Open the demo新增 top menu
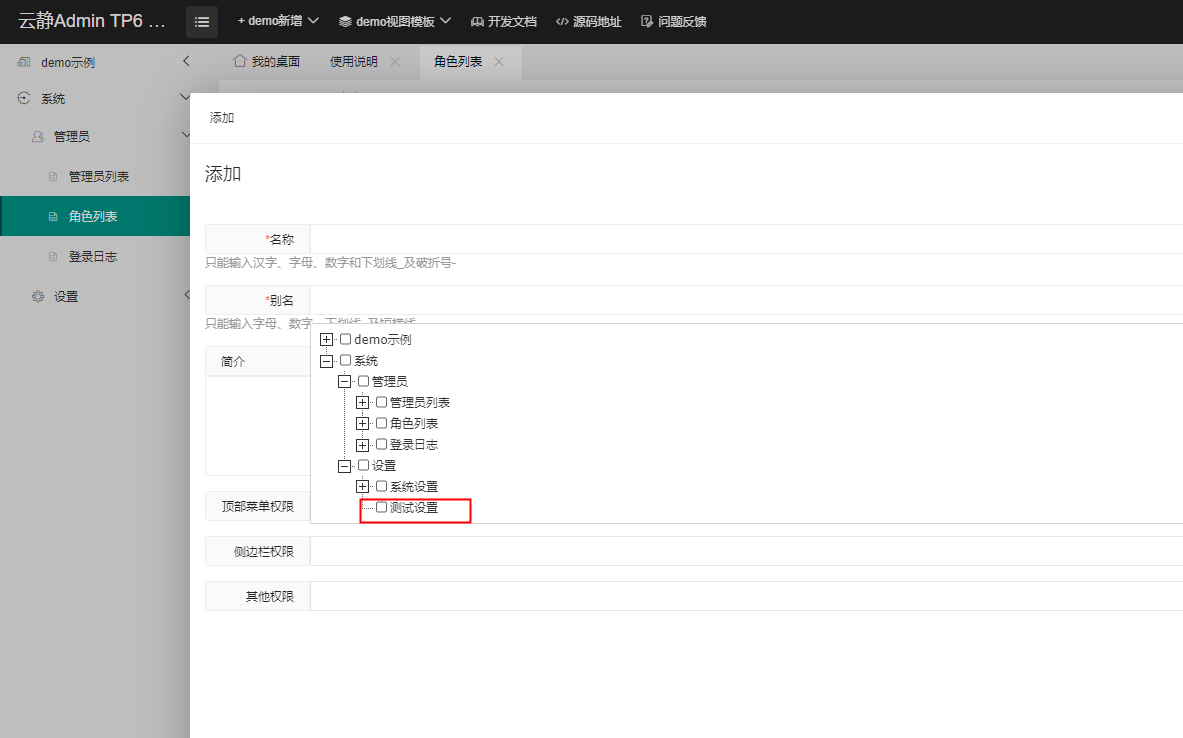Image resolution: width=1183 pixels, height=738 pixels. (278, 21)
